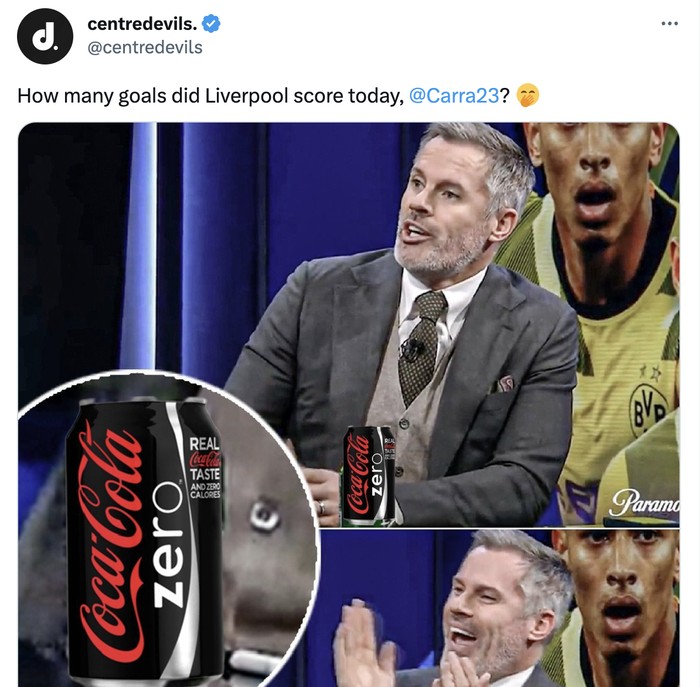The image size is (700, 687).
Task: Click the hand-over-mouth emoji
Action: (528, 96)
